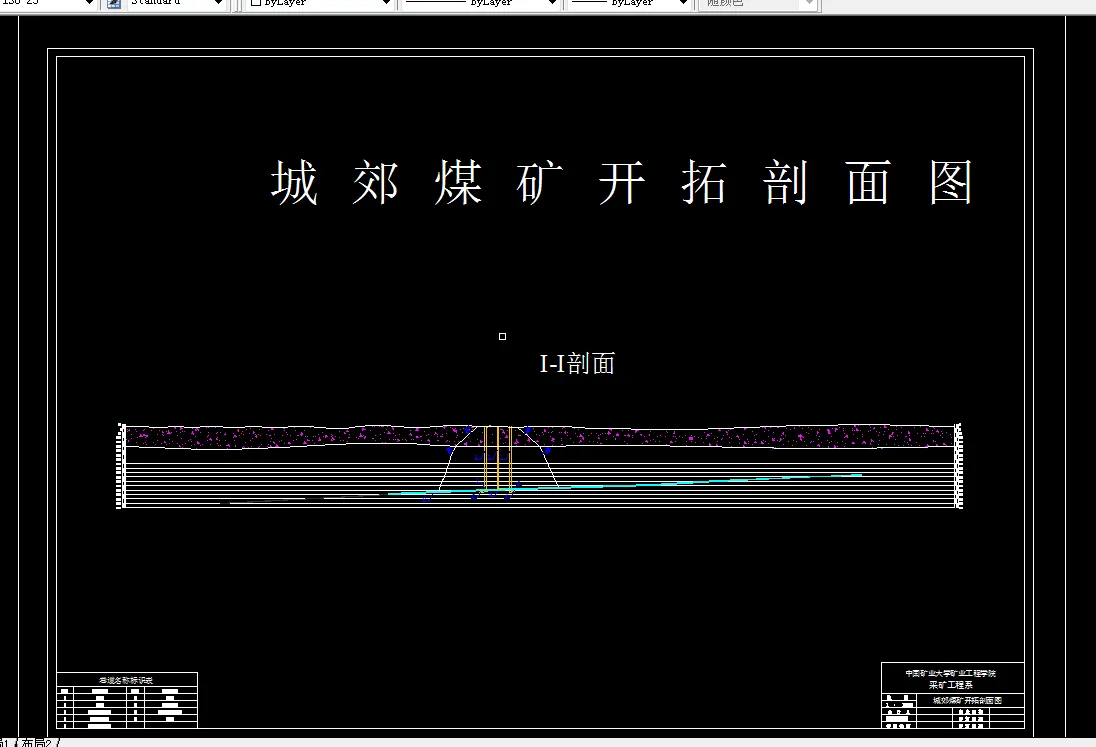
Task: Click the 采矿工程系 text in title block
Action: click(951, 682)
